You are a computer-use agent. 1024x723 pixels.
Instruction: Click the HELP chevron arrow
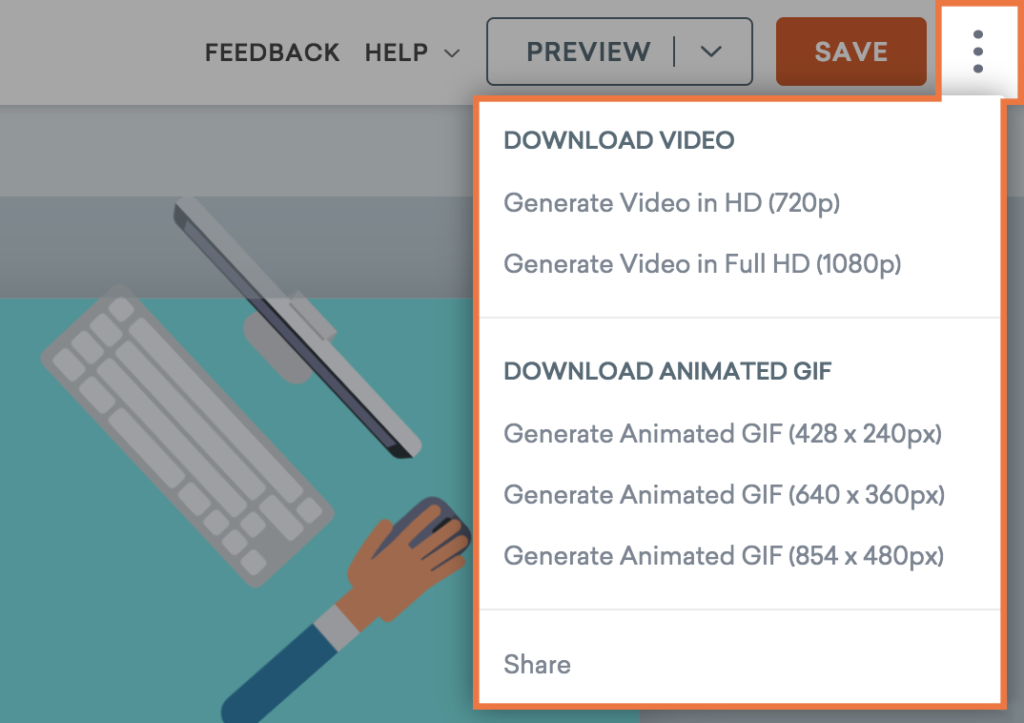pos(450,54)
